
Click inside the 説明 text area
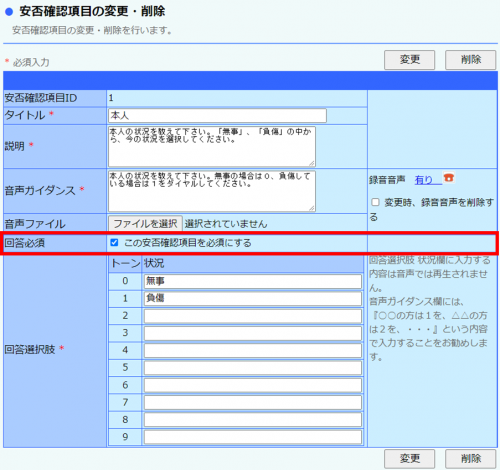point(212,146)
